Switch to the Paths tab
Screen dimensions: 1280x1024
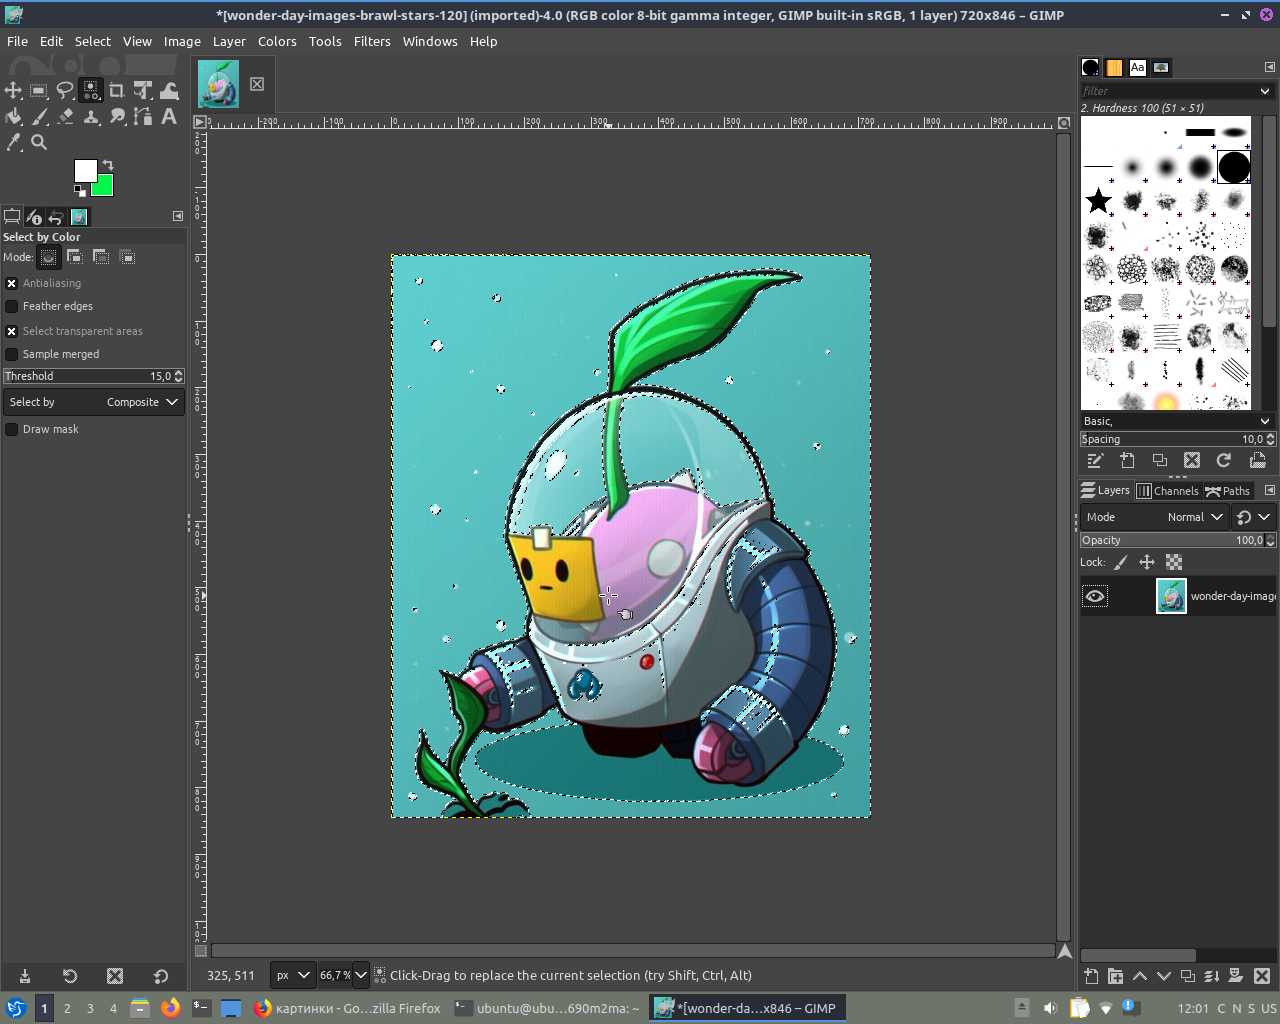tap(1228, 491)
